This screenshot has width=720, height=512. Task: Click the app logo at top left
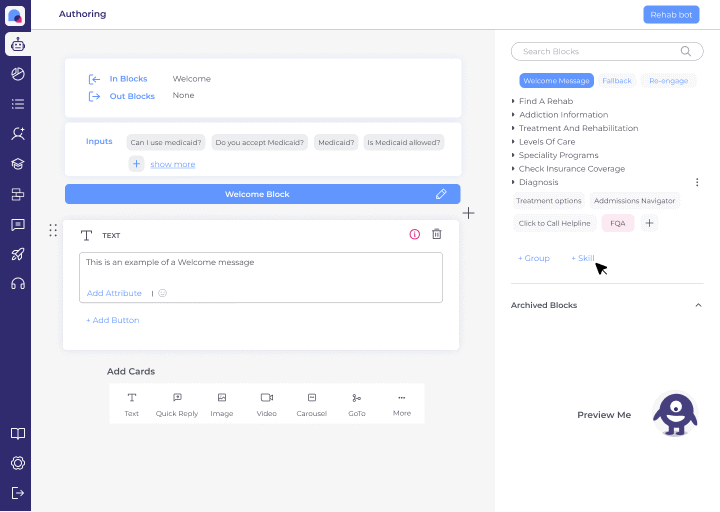15,16
